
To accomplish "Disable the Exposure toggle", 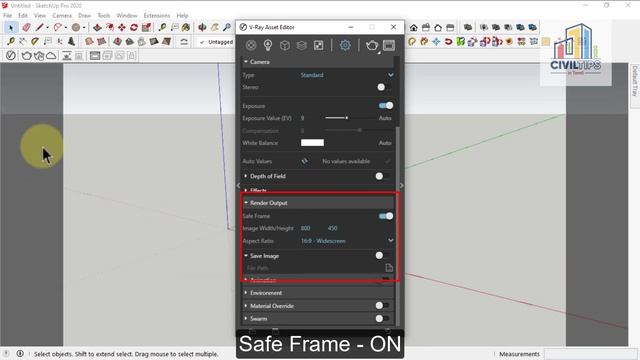I will point(386,106).
